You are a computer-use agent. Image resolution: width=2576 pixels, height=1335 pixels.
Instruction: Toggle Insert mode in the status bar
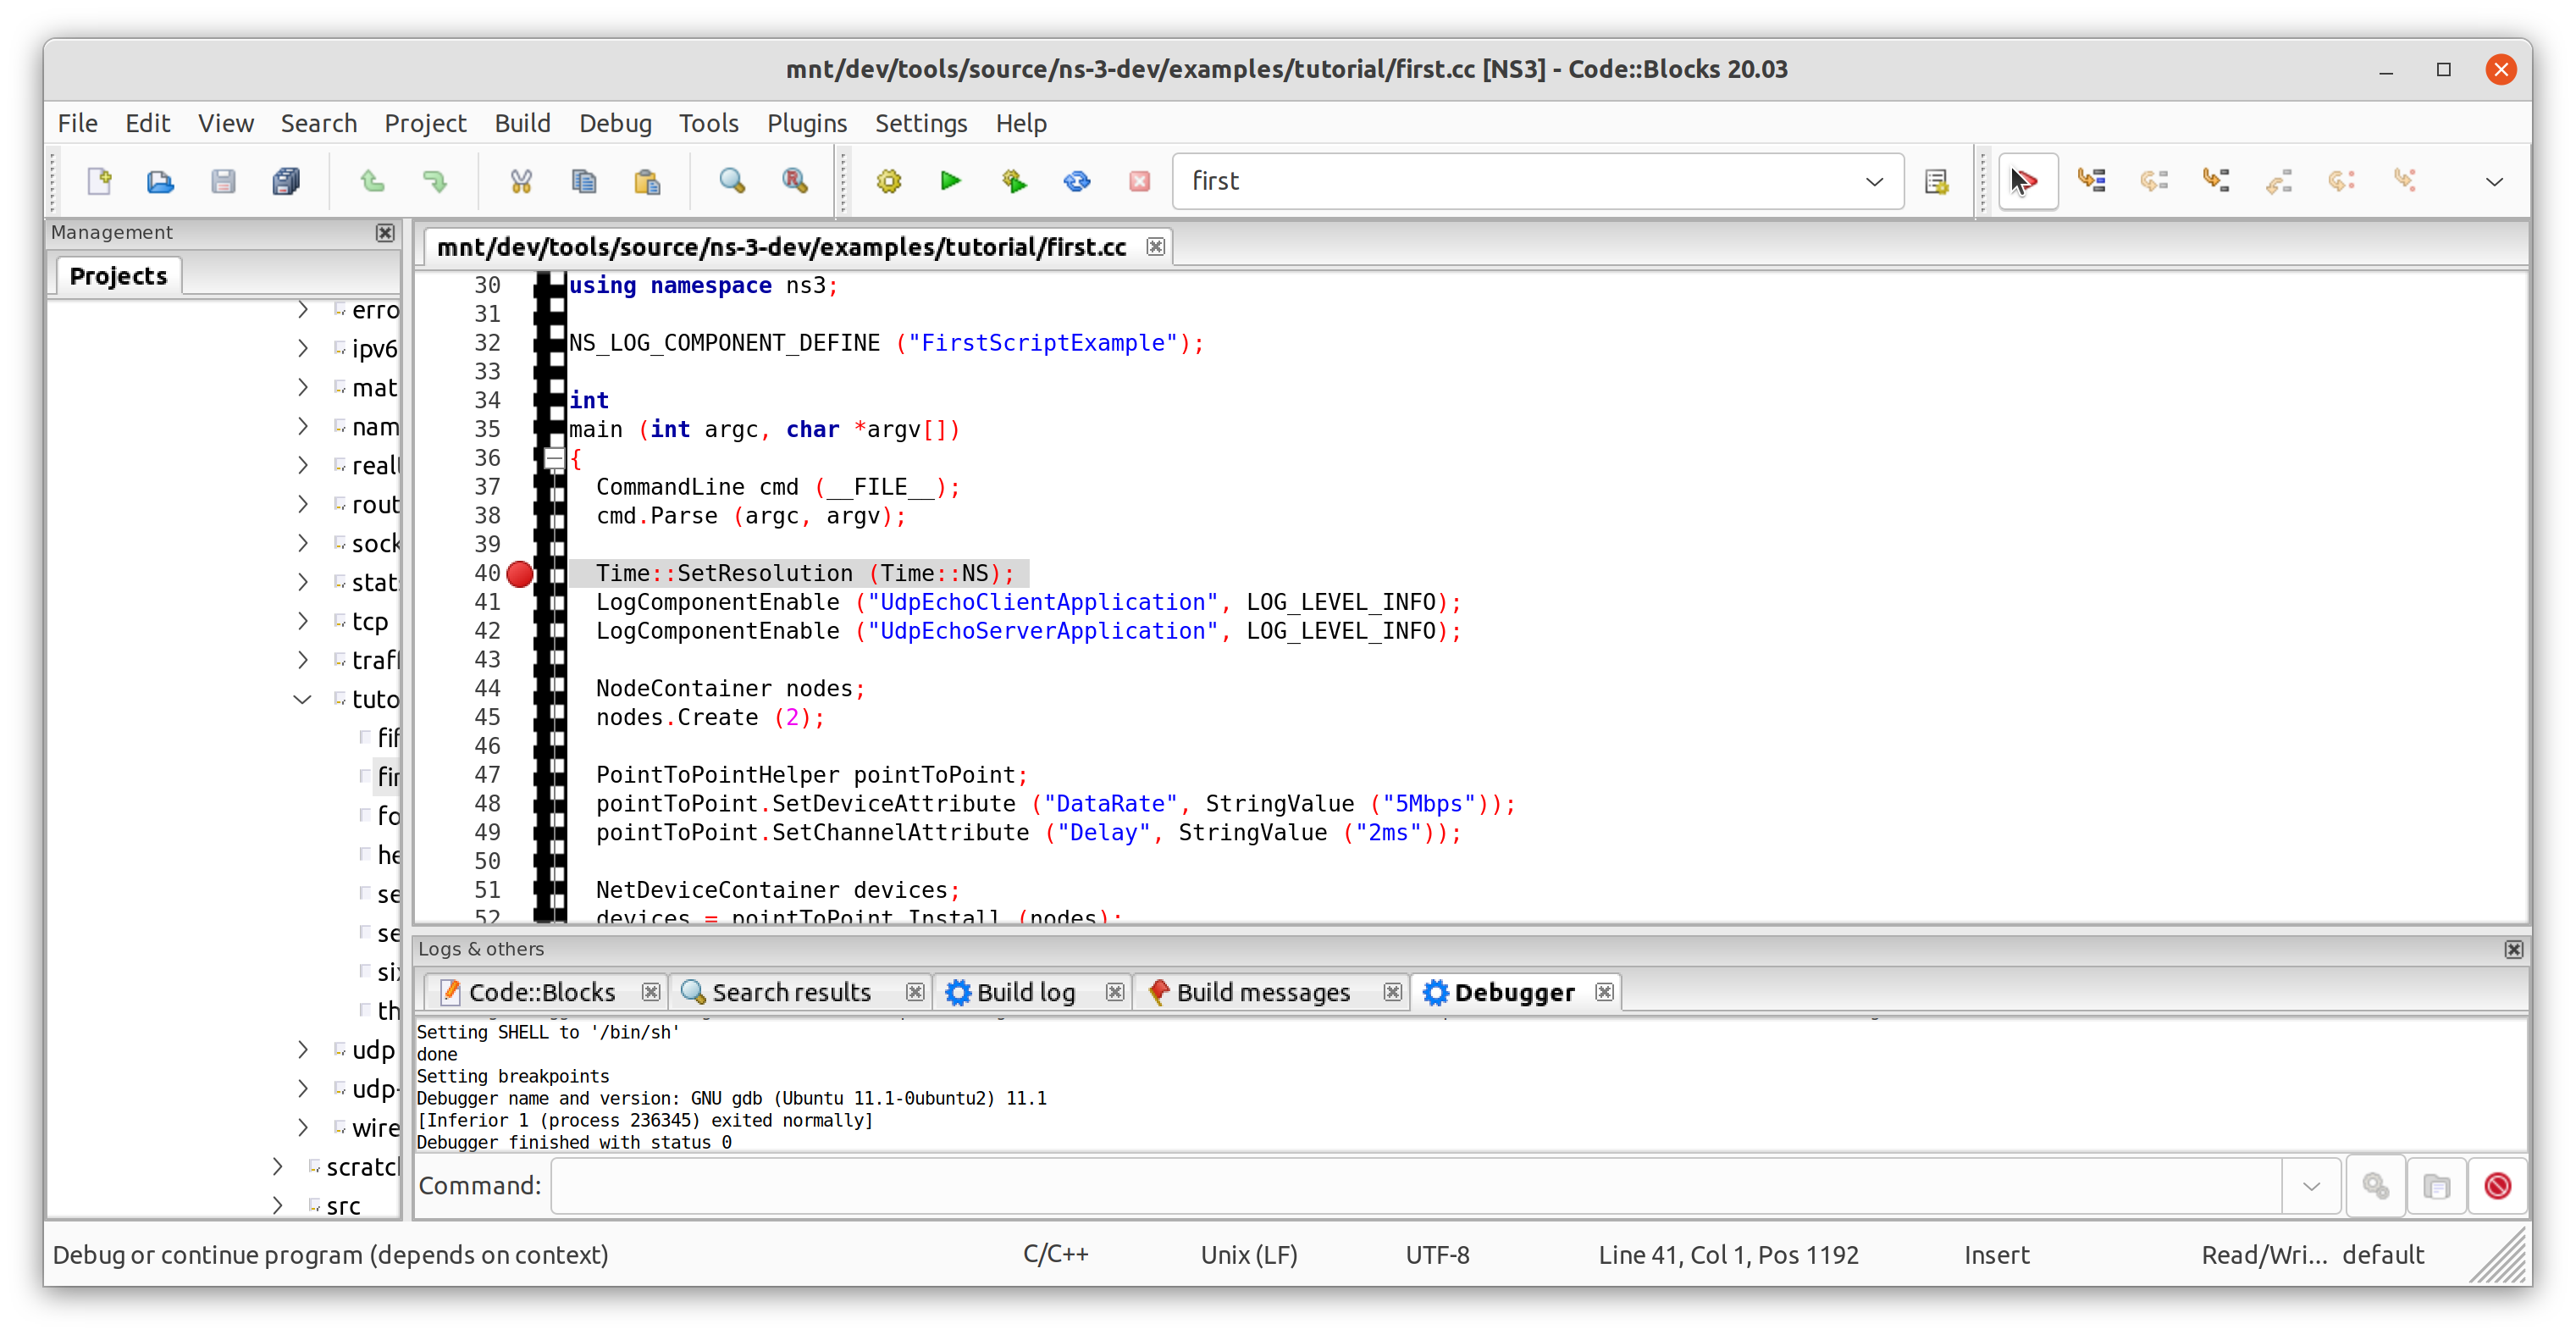[x=1996, y=1254]
